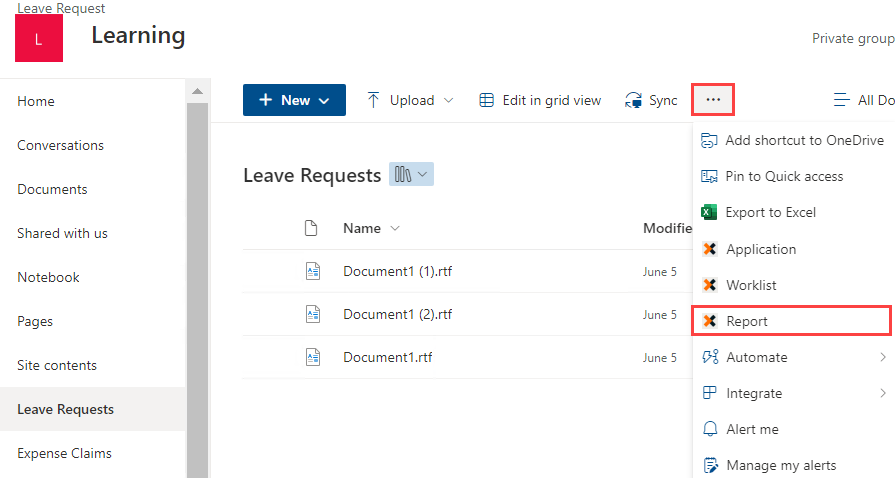Click the file type column header icon

(x=311, y=228)
